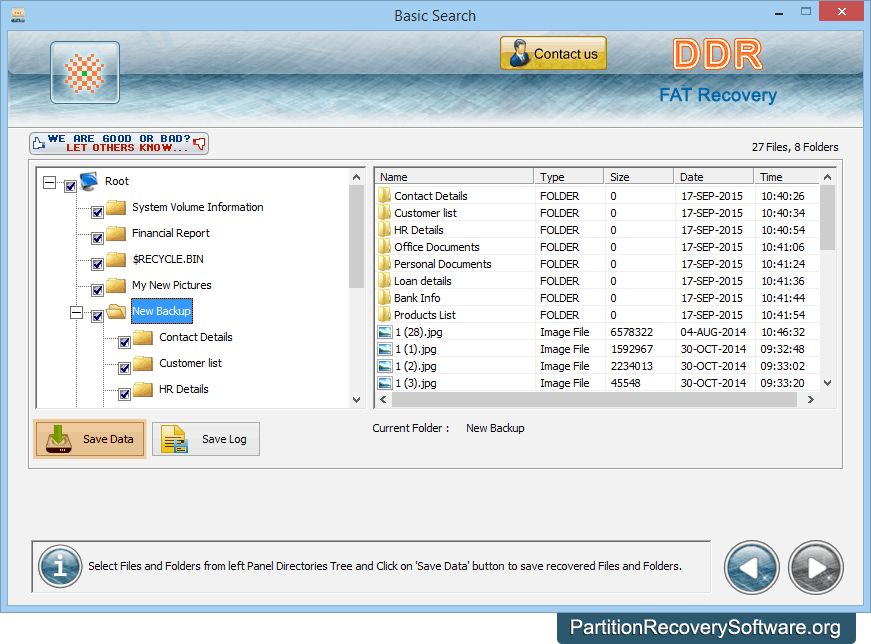
Task: Click image icon of 1 (2).jpg
Action: [x=384, y=366]
